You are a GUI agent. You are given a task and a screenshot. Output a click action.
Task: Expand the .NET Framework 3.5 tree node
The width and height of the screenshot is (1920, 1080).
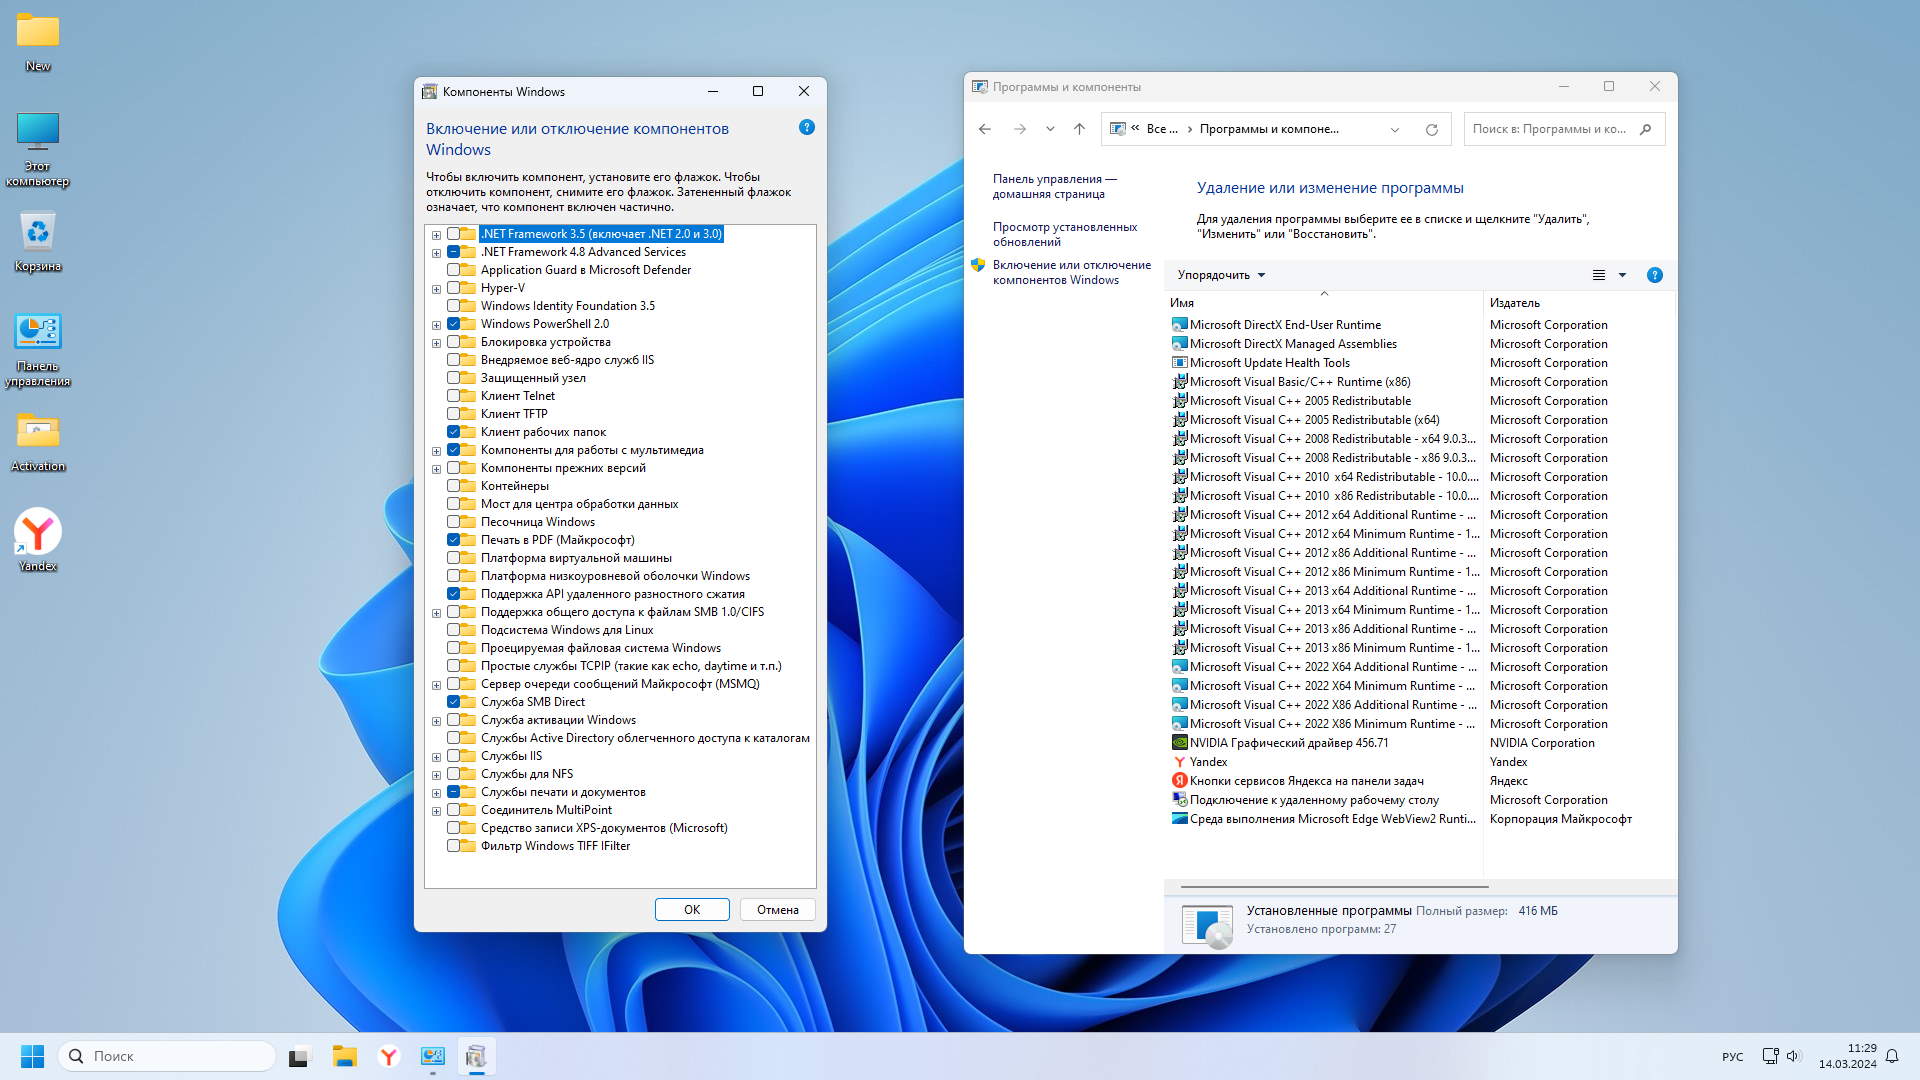436,235
